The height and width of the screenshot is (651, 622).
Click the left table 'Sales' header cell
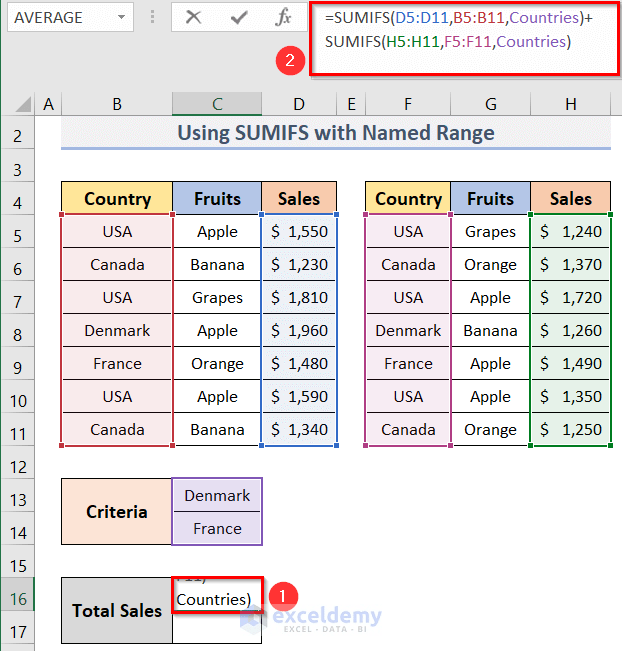299,198
